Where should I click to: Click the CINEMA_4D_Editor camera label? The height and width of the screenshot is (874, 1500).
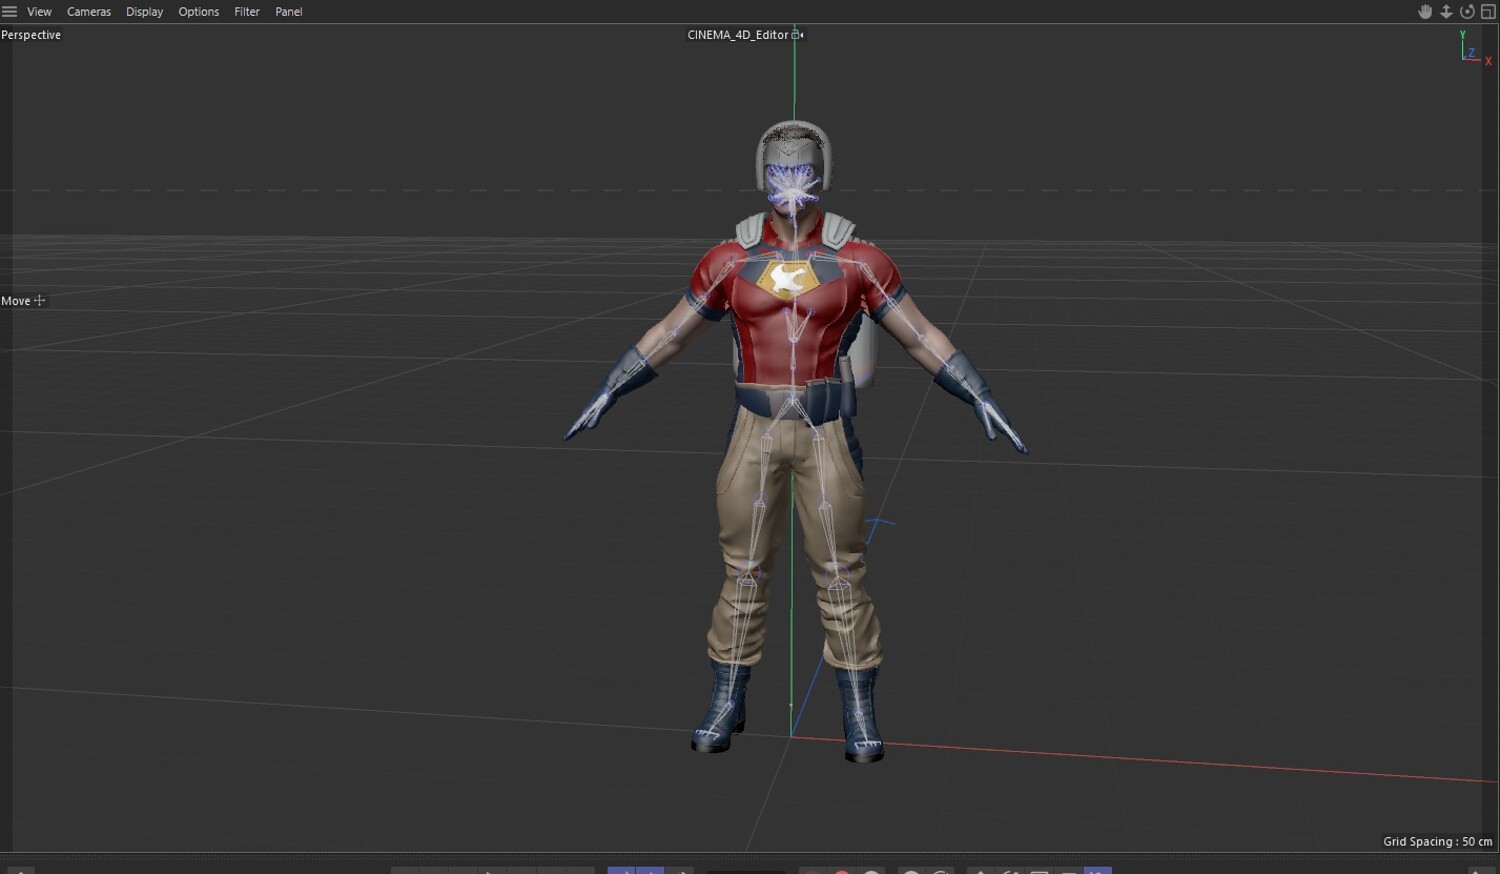(738, 35)
